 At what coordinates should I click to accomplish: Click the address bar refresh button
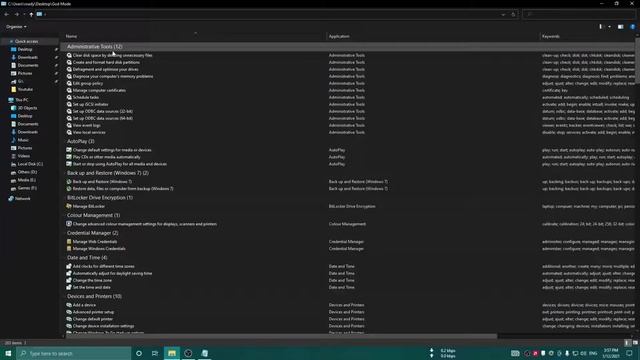tap(513, 14)
